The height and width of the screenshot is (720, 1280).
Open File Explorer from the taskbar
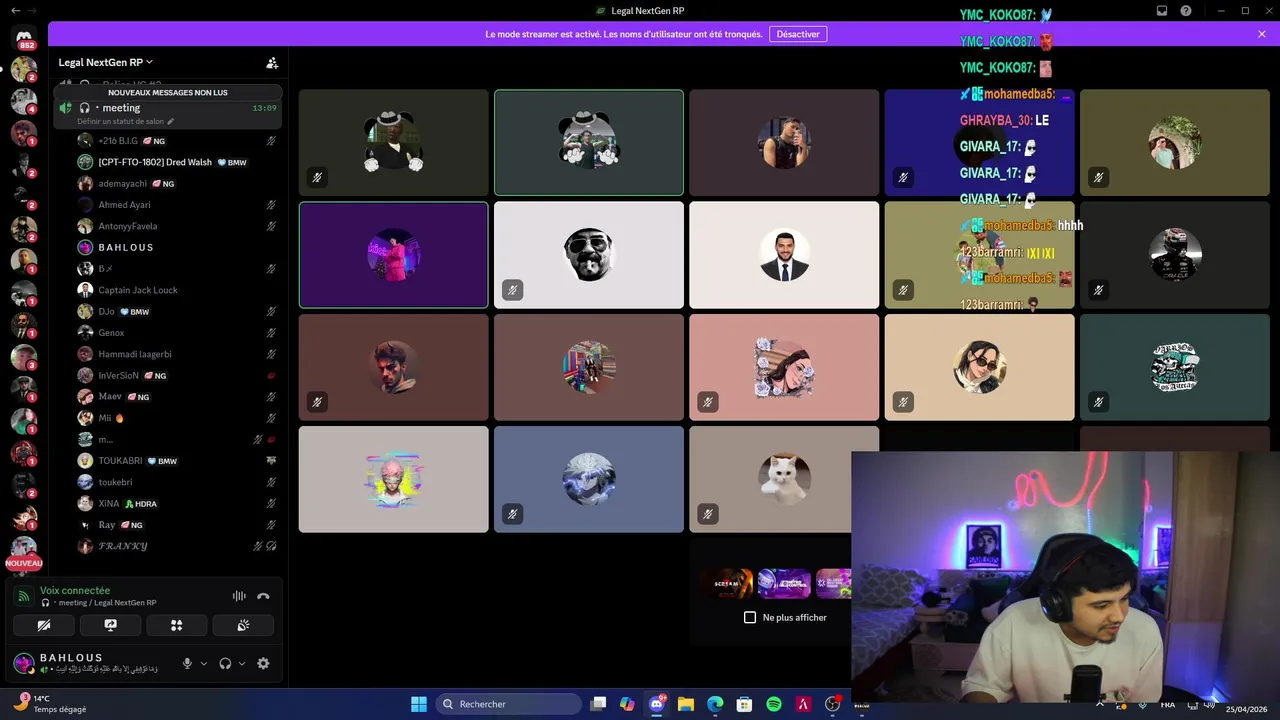686,704
